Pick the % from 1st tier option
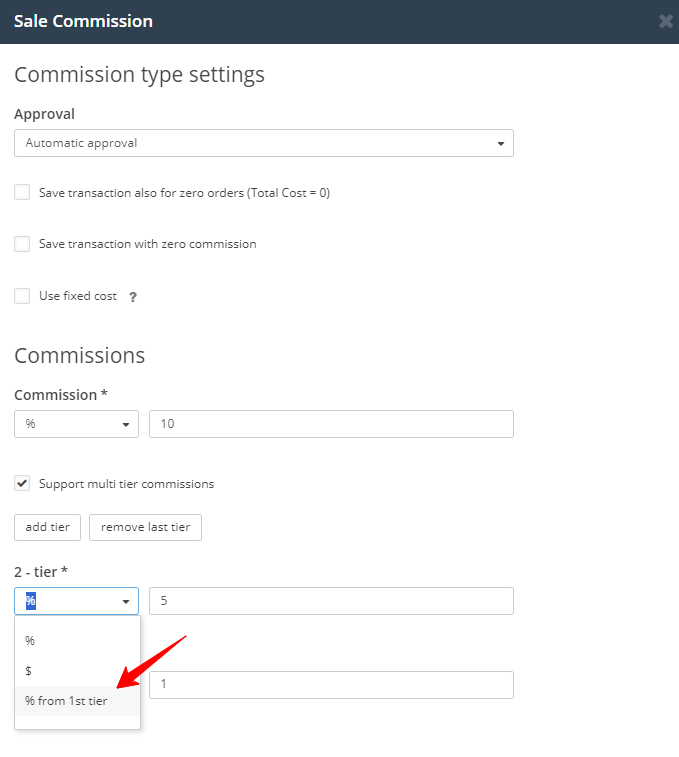 (66, 701)
